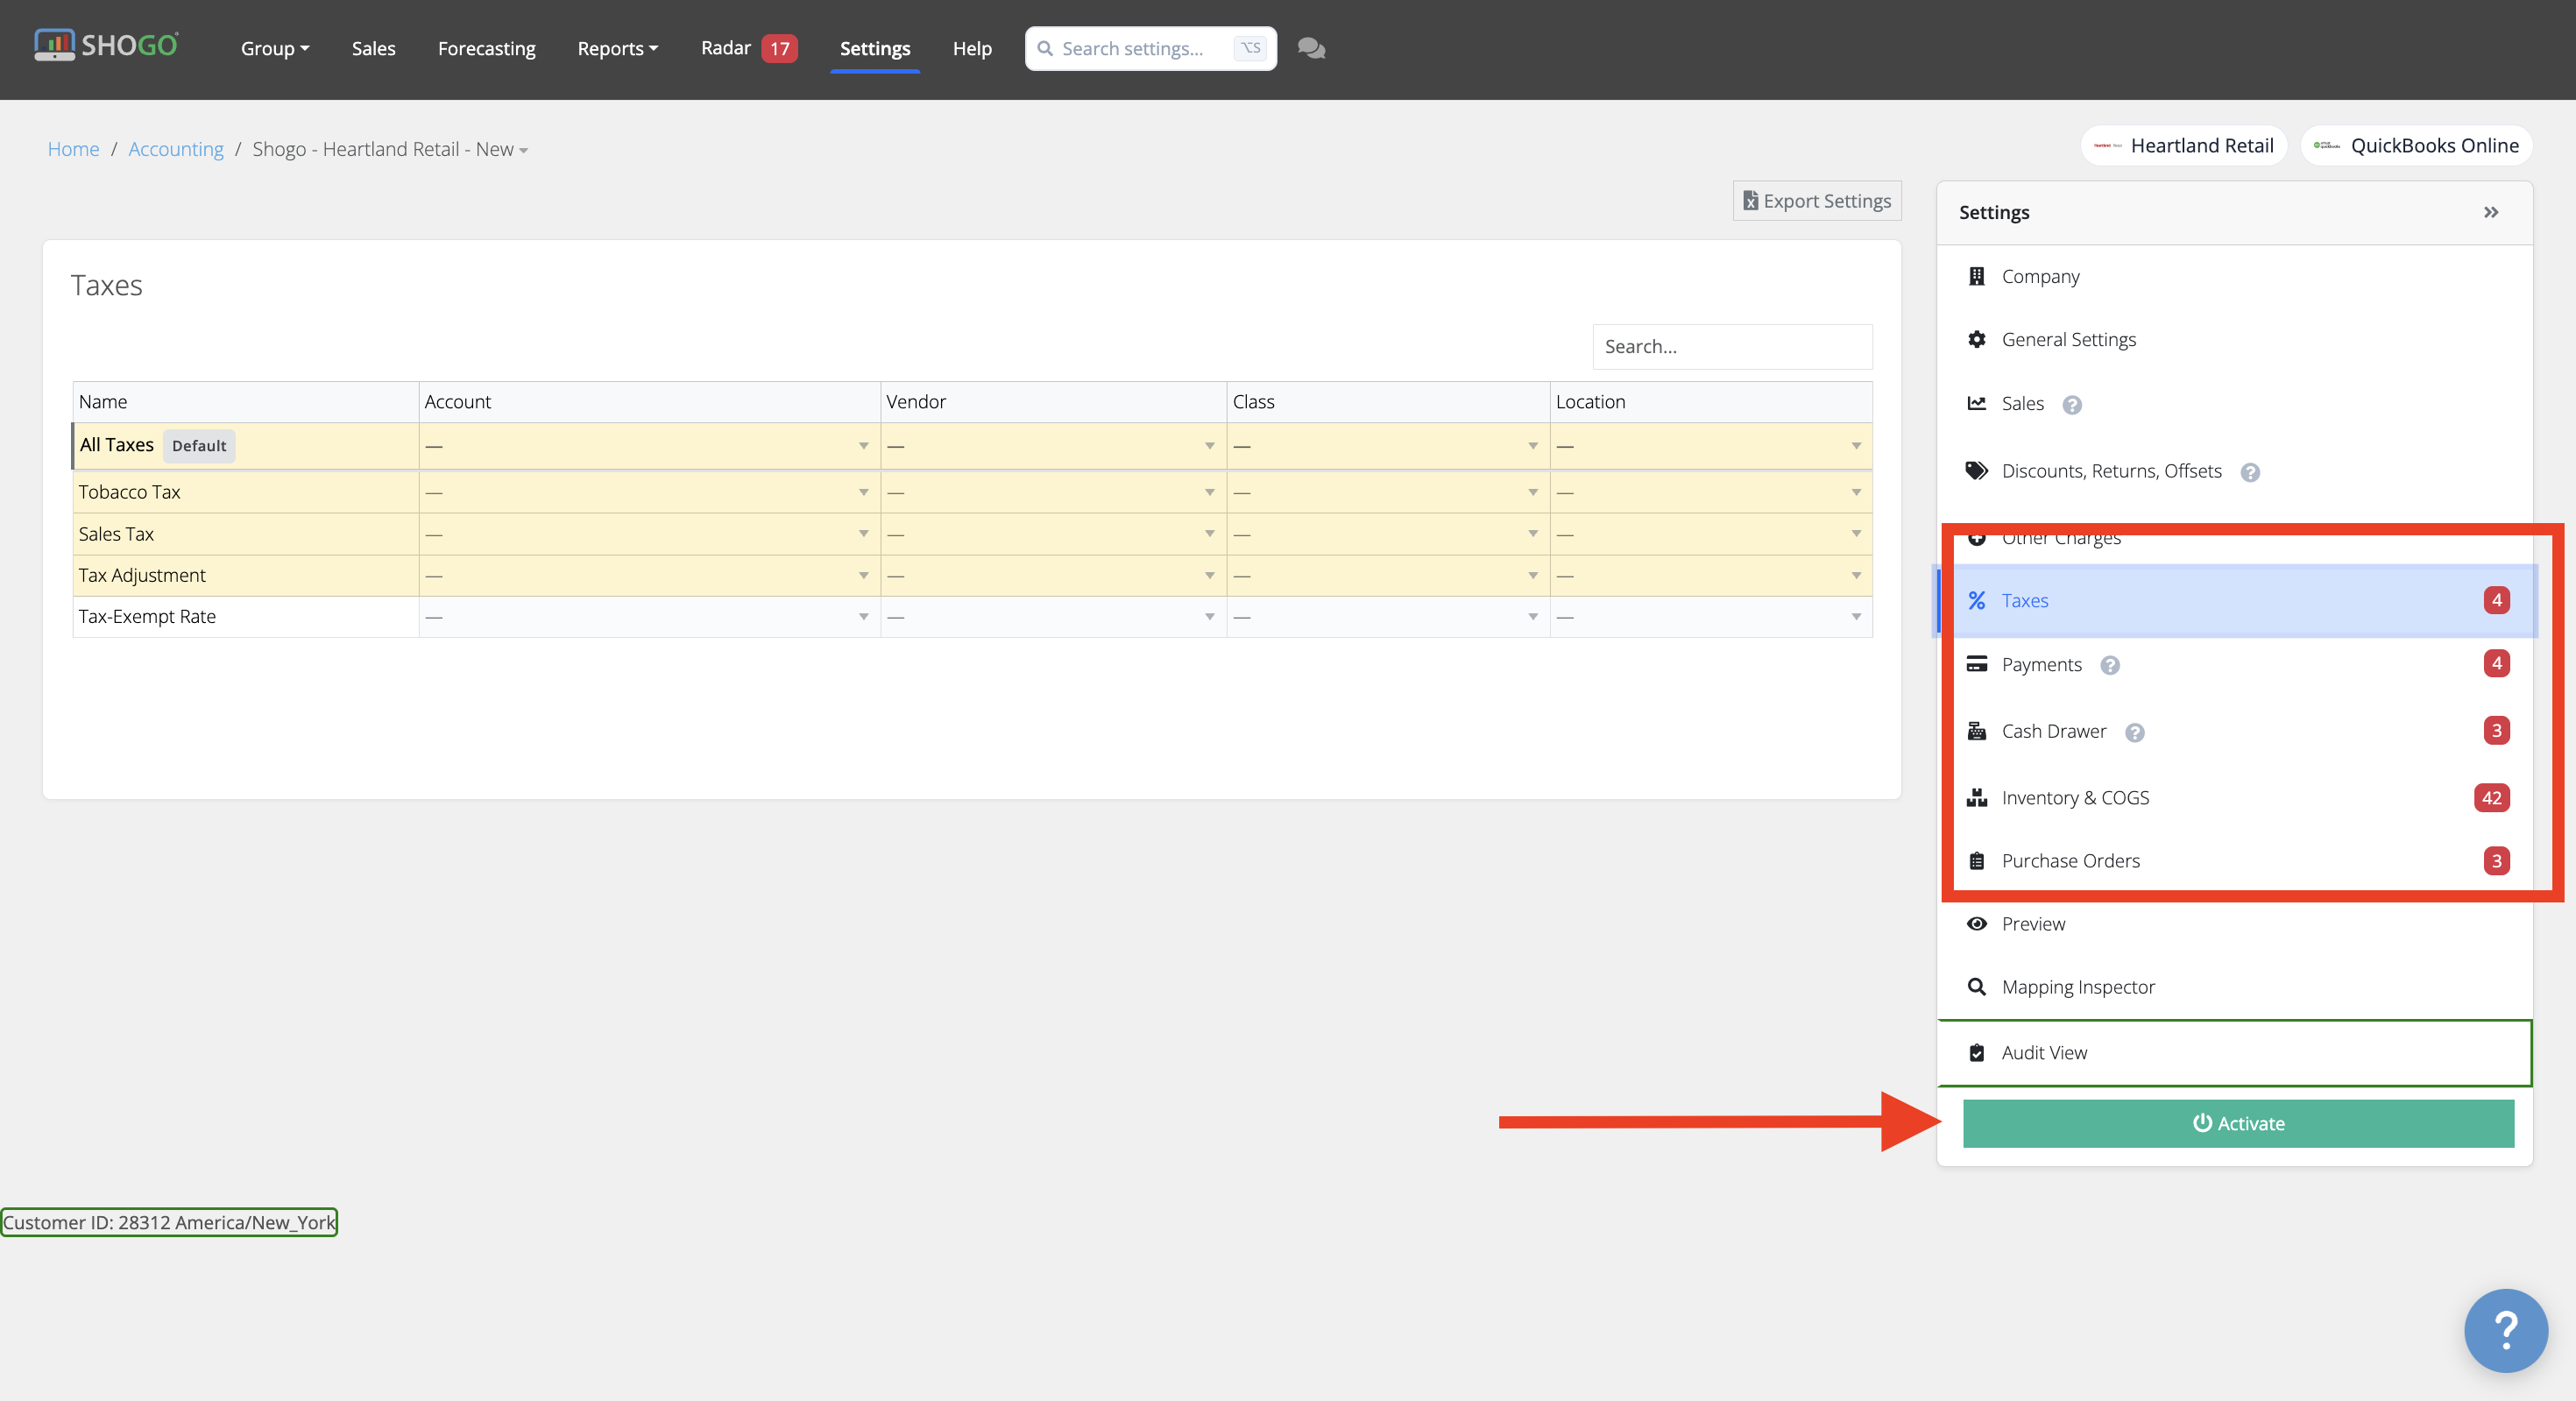2576x1401 pixels.
Task: Go to Accounting breadcrumb link
Action: click(175, 149)
